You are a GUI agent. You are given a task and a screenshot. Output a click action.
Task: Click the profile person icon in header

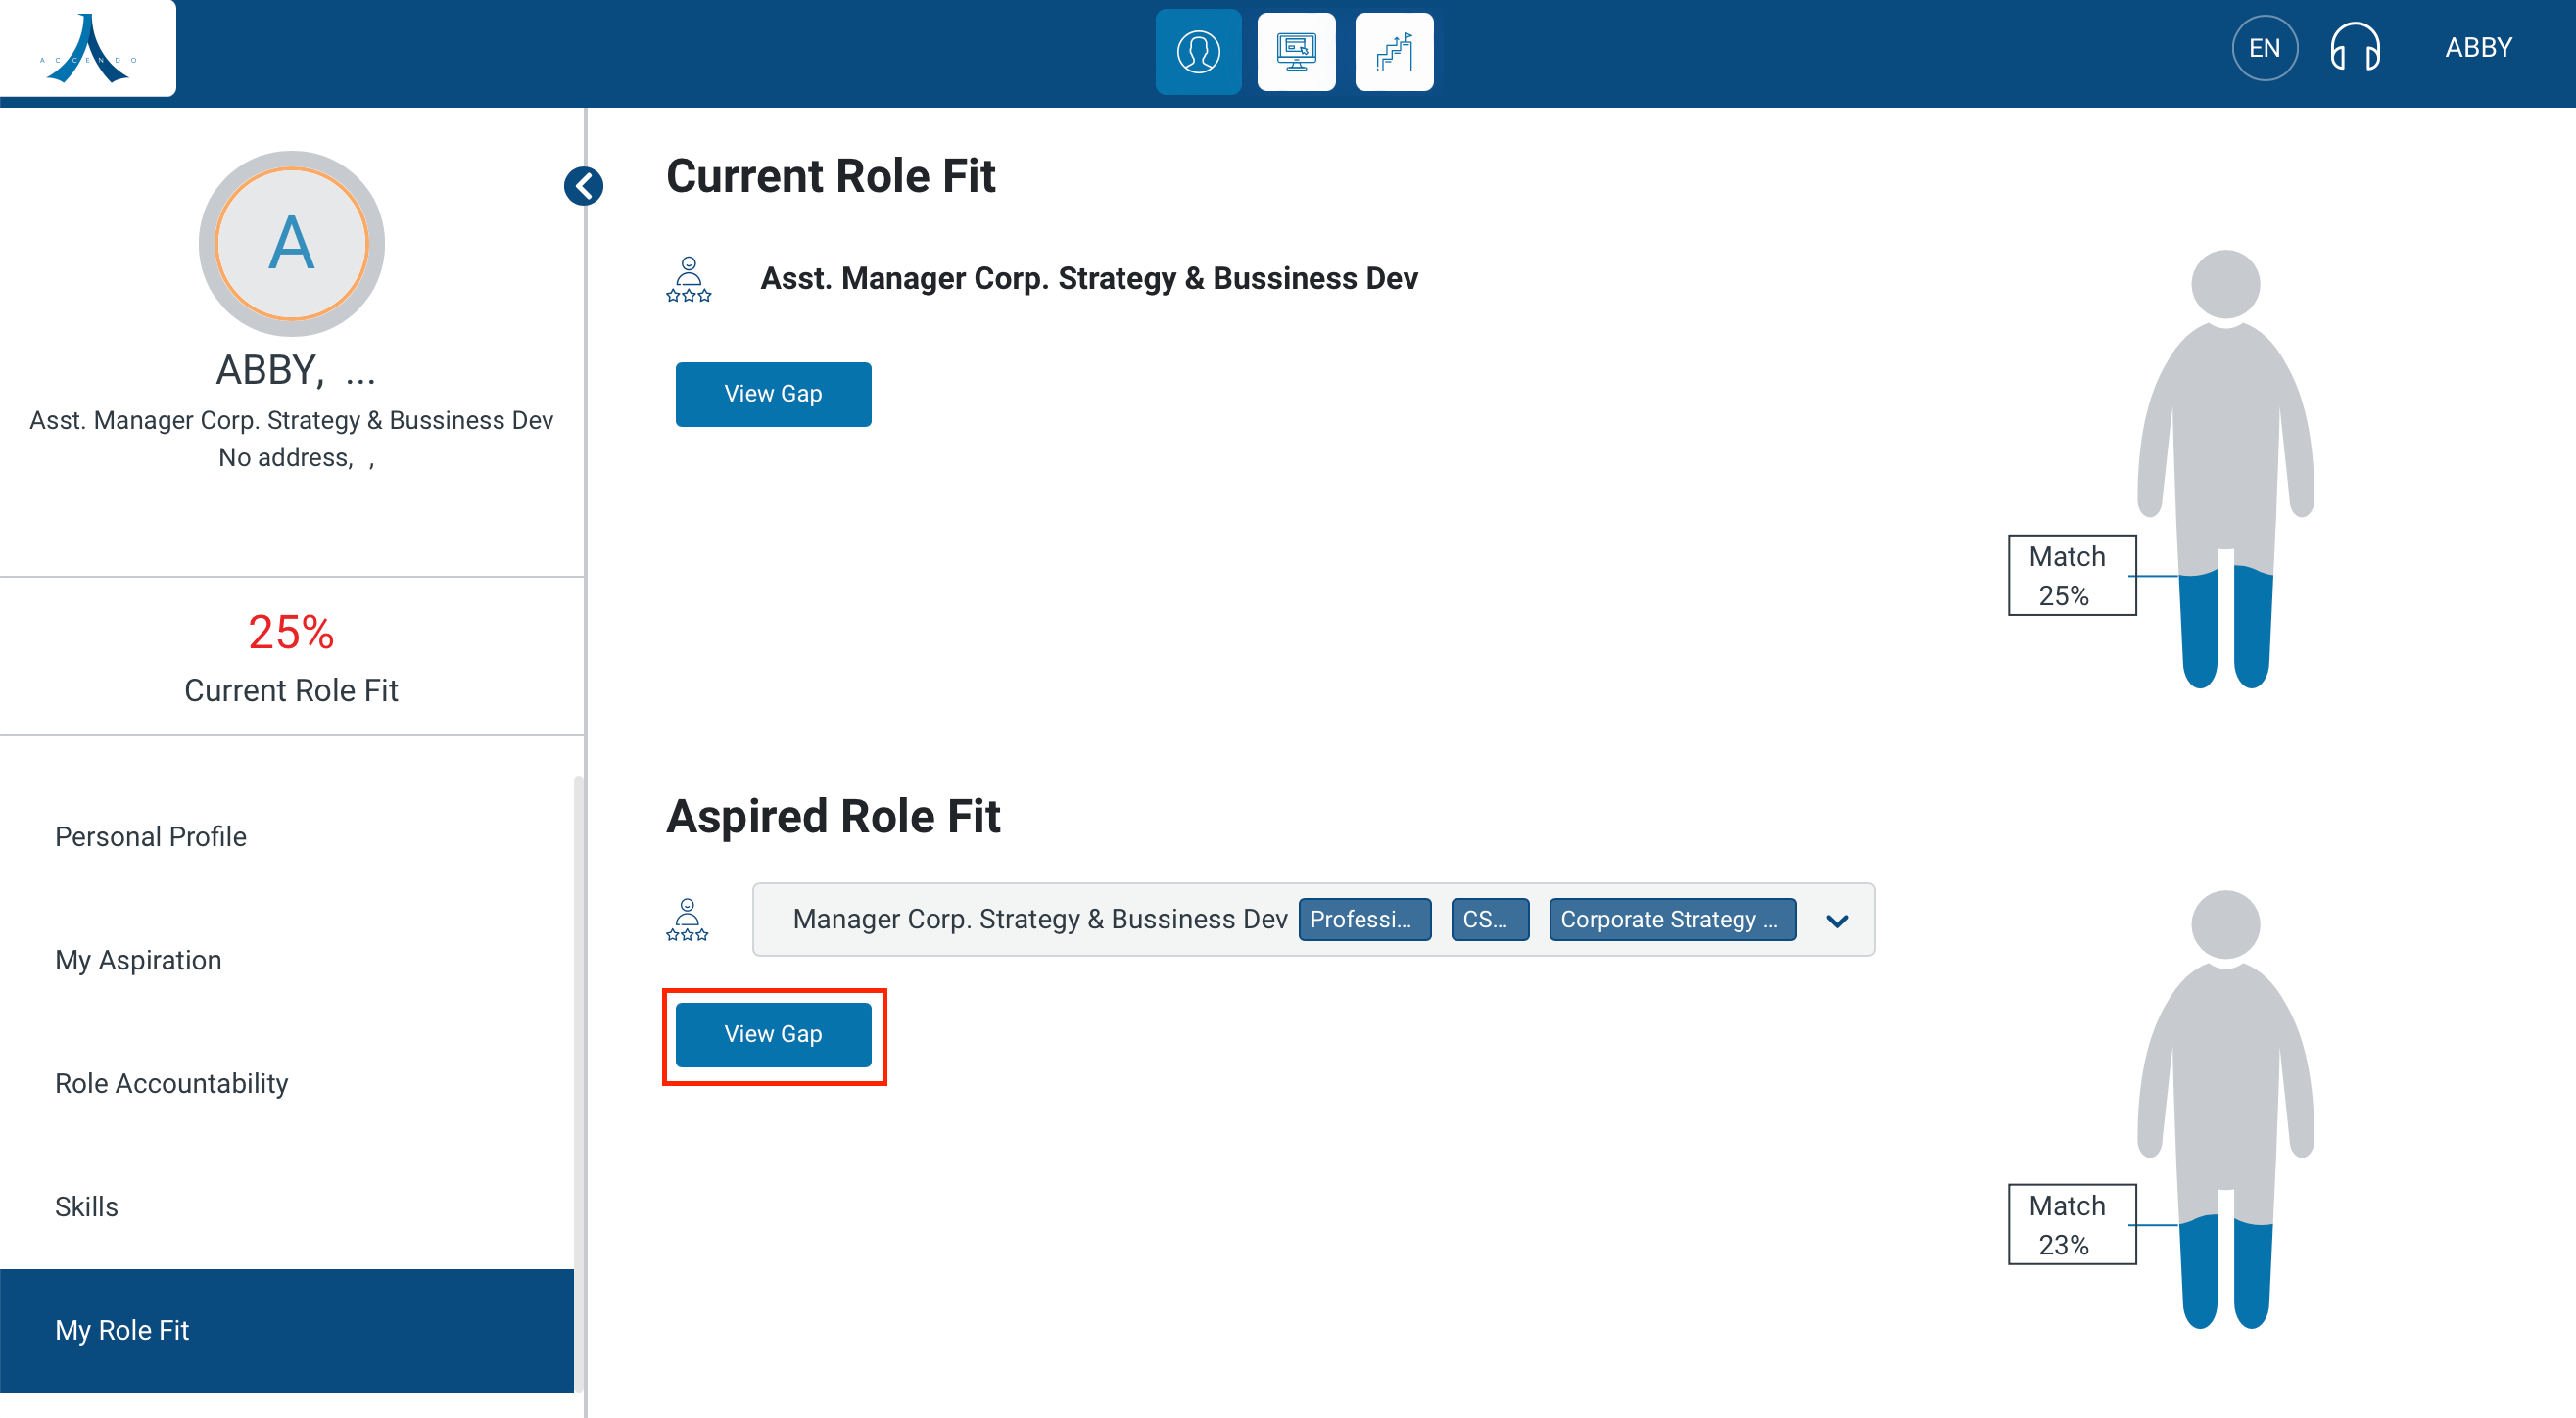pos(1197,51)
